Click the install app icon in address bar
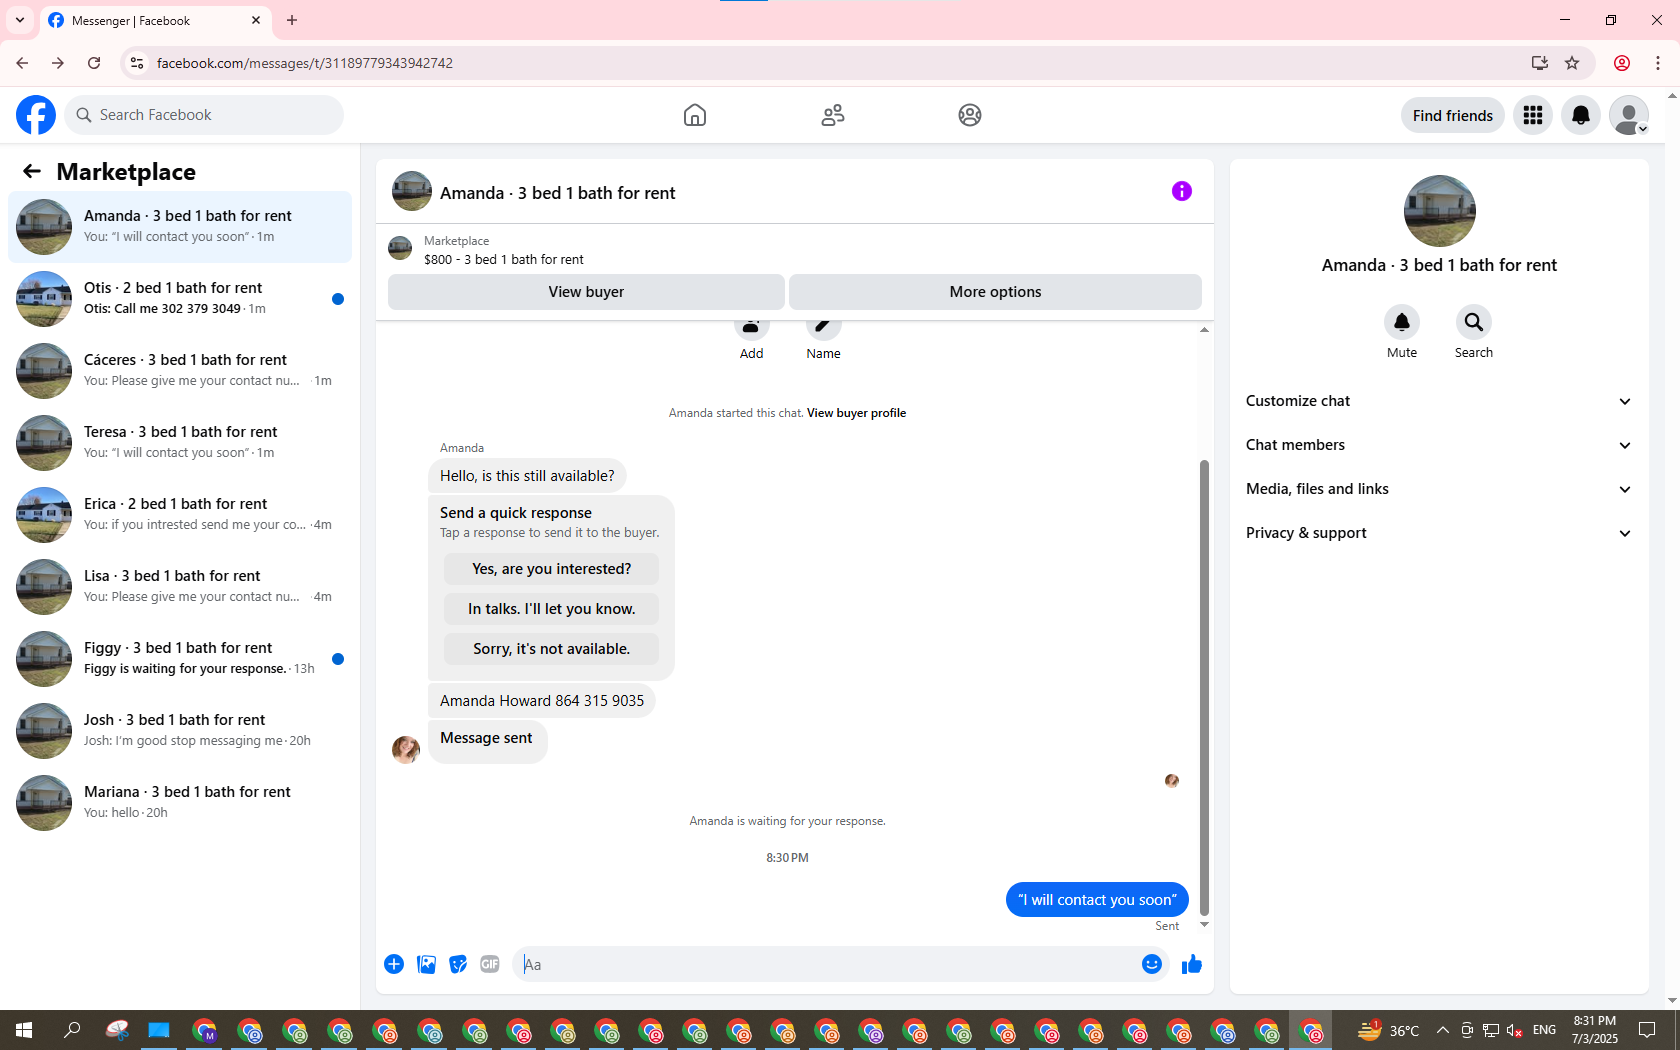Image resolution: width=1680 pixels, height=1050 pixels. [x=1540, y=63]
